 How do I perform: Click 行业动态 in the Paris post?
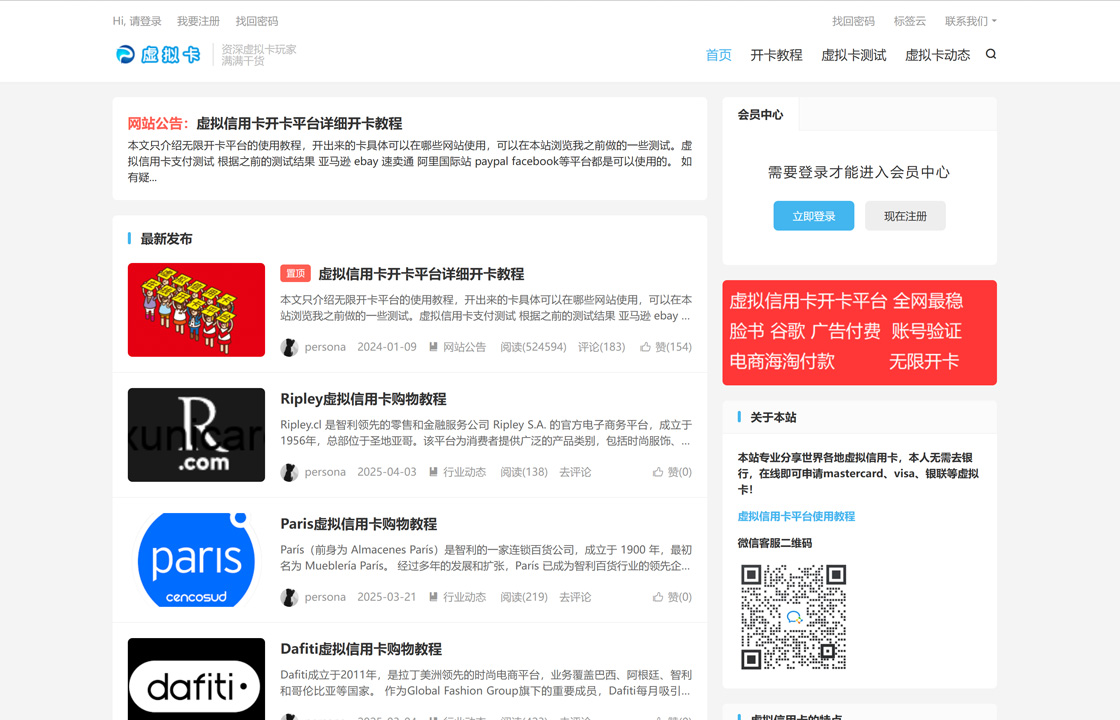(464, 597)
